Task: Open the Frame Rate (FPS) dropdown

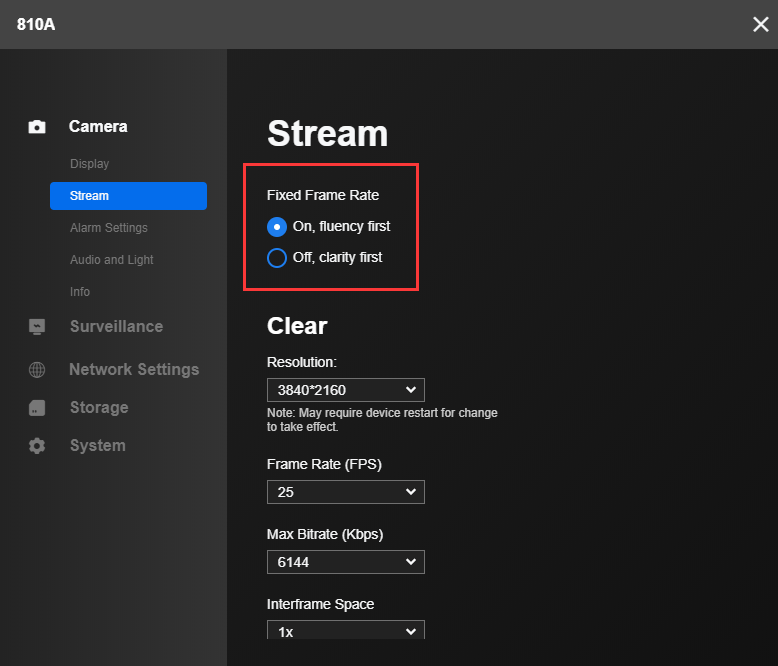Action: click(x=345, y=492)
